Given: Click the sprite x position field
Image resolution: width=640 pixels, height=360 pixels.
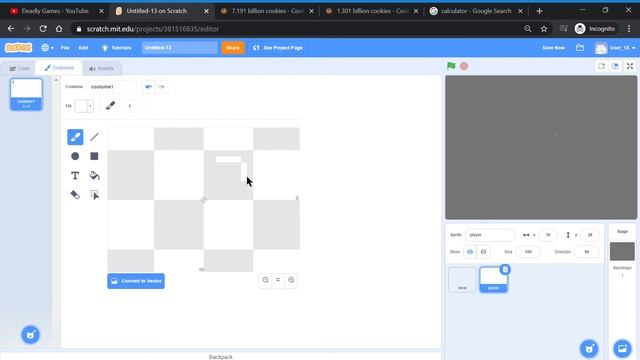Looking at the screenshot, I should 548,235.
